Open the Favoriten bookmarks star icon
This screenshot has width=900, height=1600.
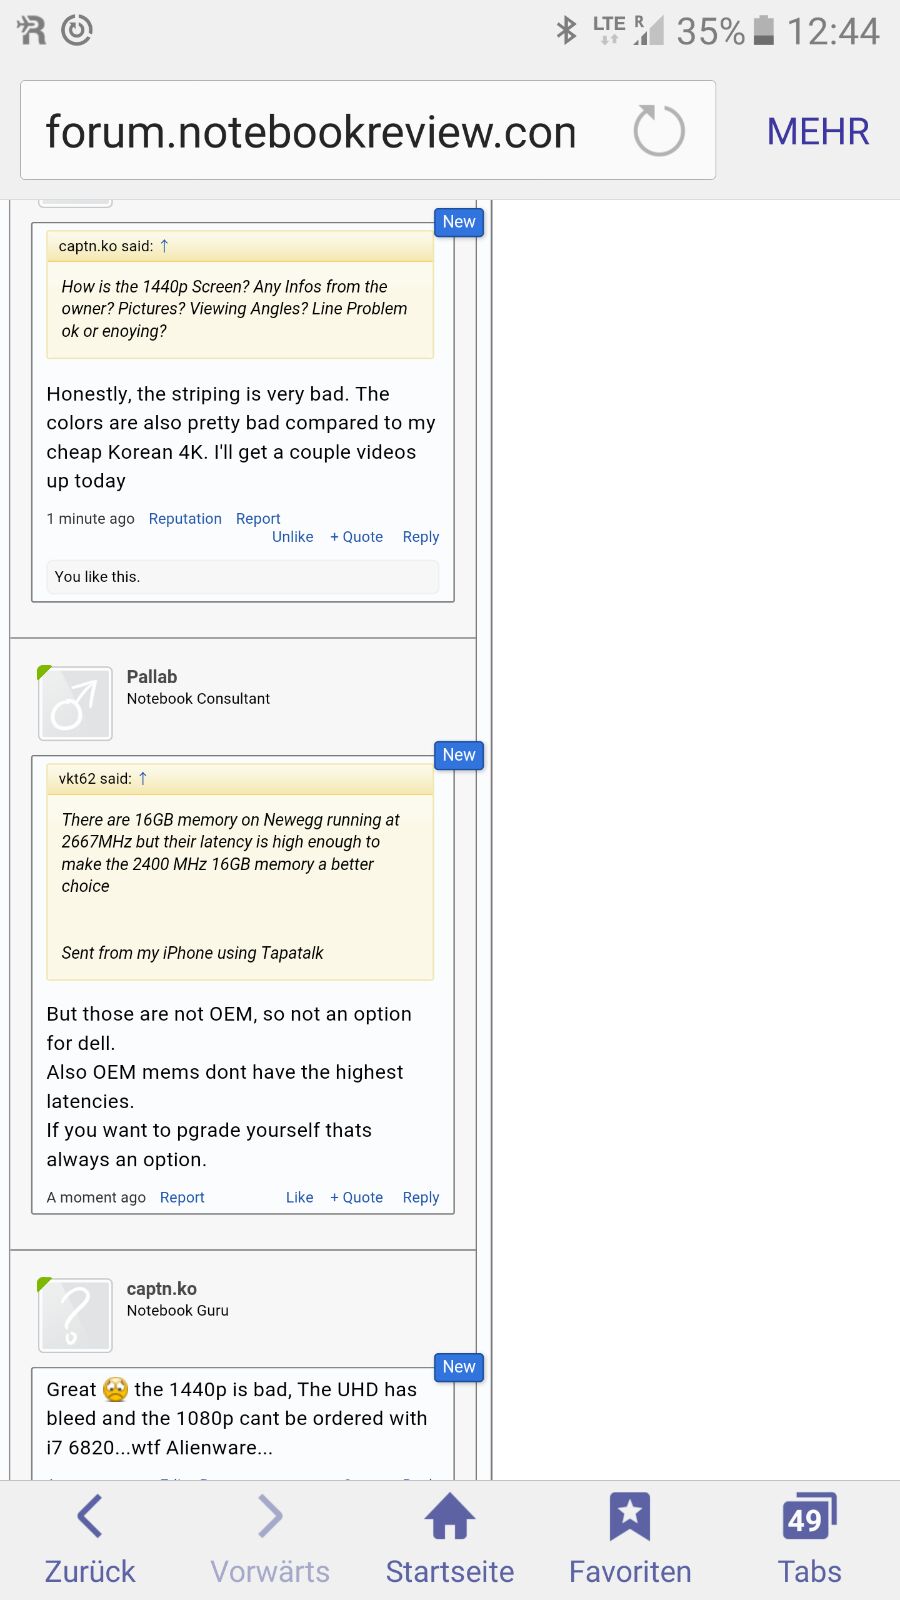tap(630, 1516)
